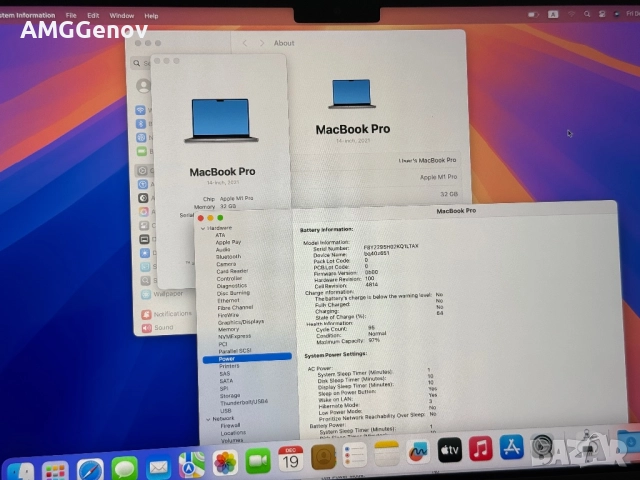Open Notes from the Dock
The image size is (640, 480).
click(387, 453)
